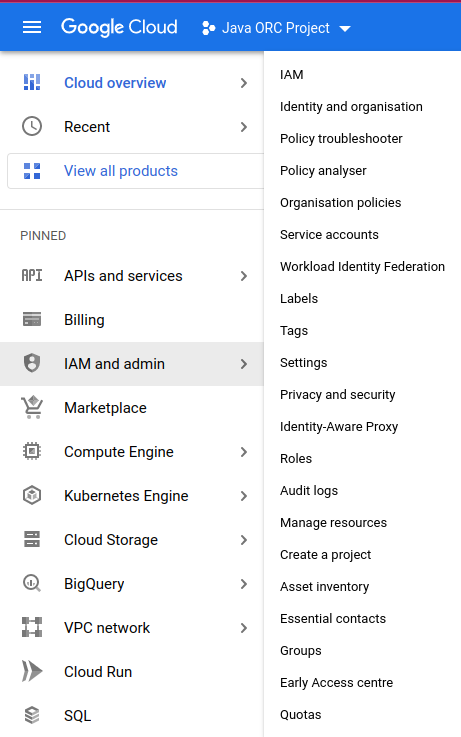This screenshot has width=461, height=737.
Task: Click the BigQuery magnifier icon
Action: click(x=32, y=584)
